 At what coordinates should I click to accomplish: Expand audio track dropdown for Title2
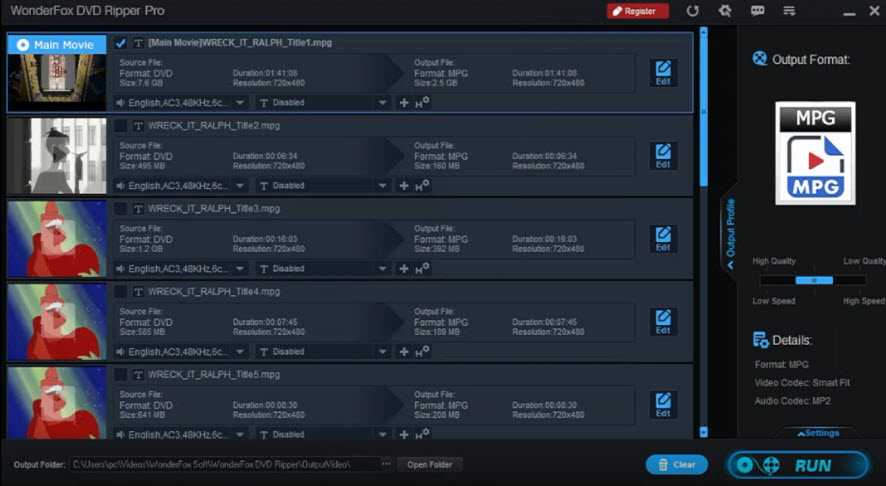[x=240, y=186]
